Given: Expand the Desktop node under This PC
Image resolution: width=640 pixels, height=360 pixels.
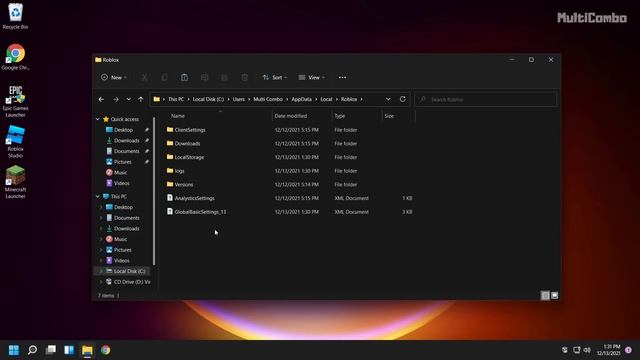Looking at the screenshot, I should tap(101, 207).
